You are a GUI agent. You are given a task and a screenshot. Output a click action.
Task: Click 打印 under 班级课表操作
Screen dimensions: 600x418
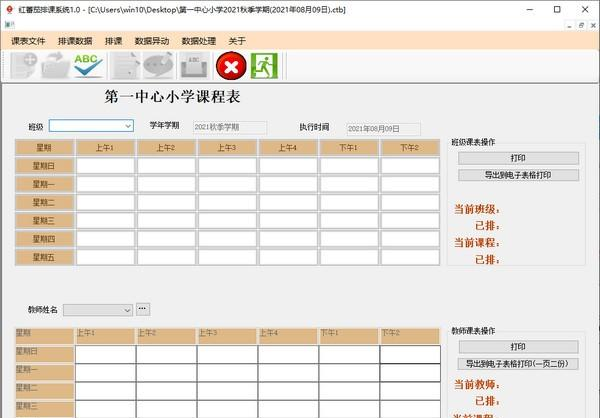pyautogui.click(x=518, y=158)
